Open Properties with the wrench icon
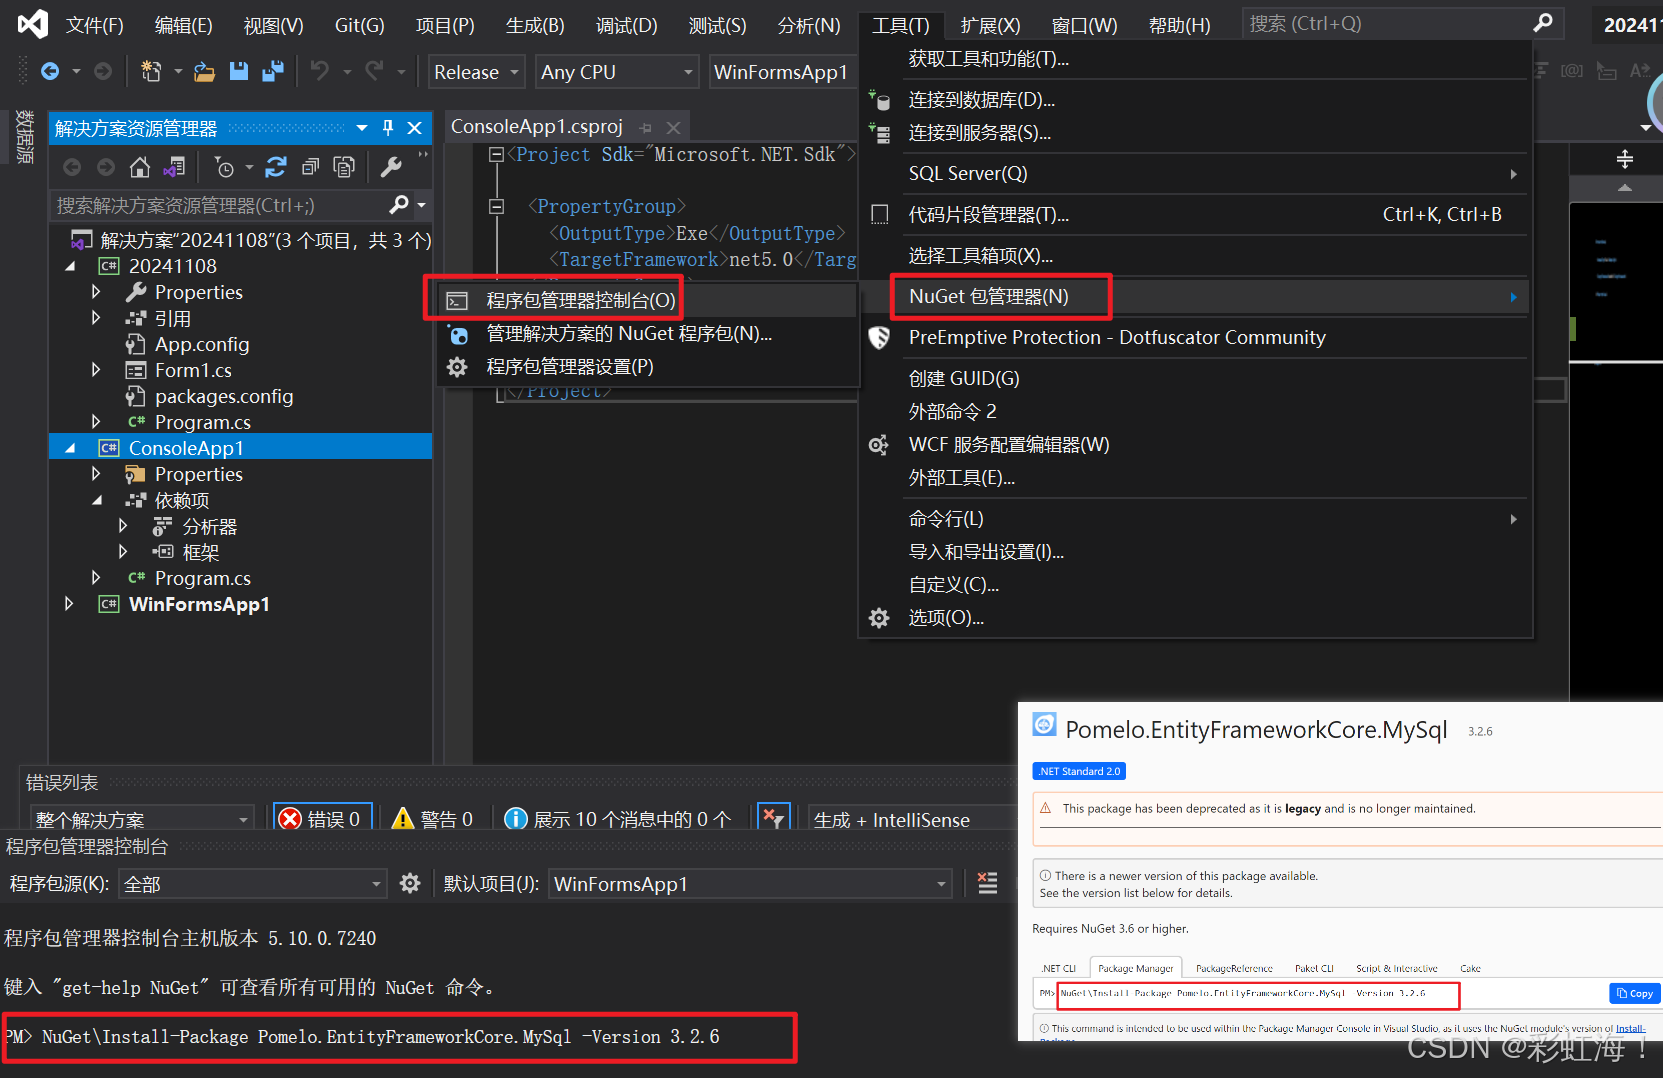1663x1078 pixels. (391, 167)
